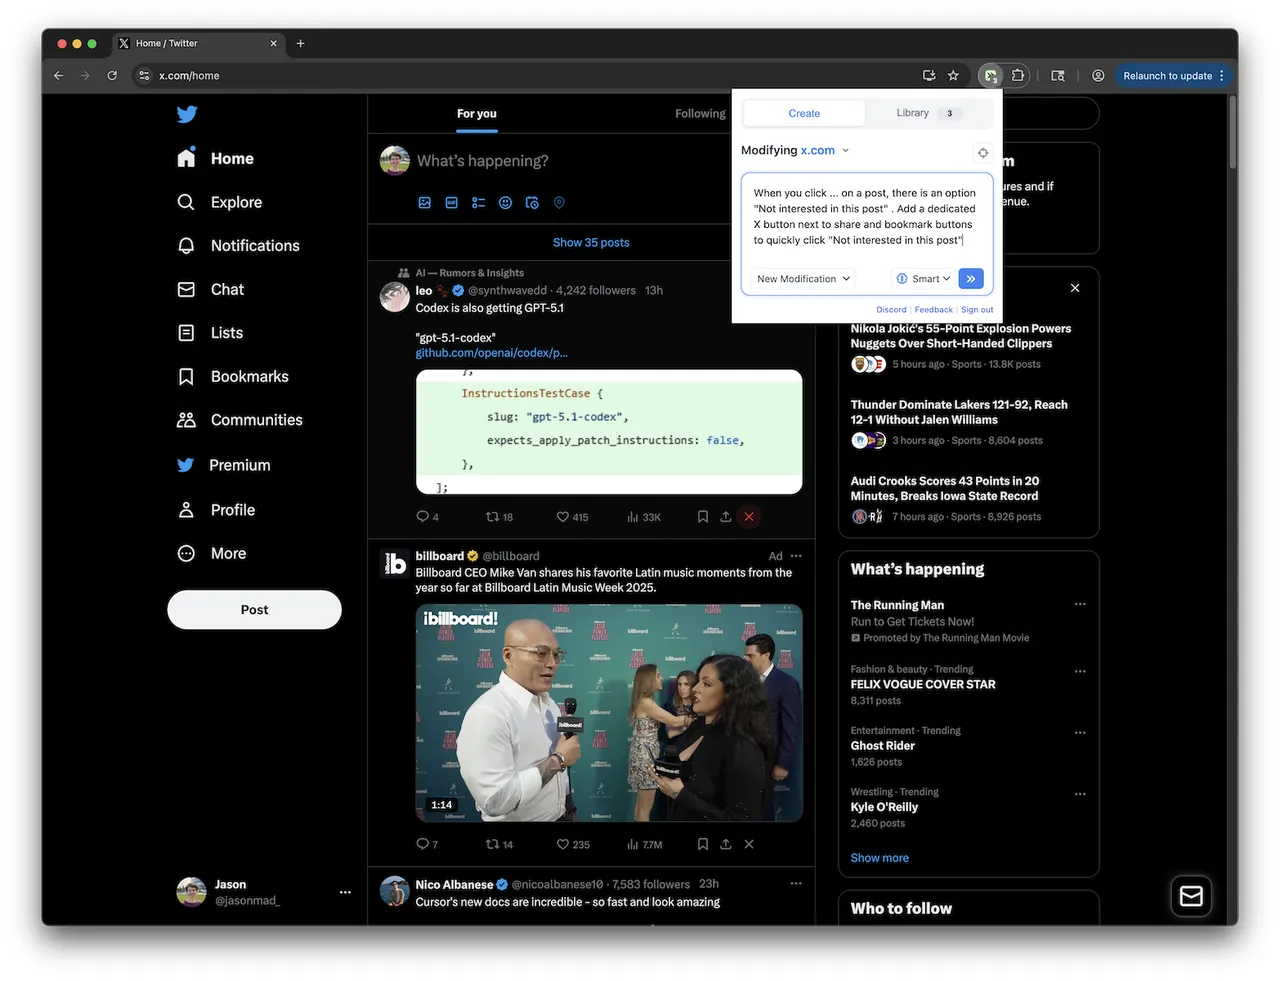
Task: Click the What's happening compose field
Action: tap(483, 161)
